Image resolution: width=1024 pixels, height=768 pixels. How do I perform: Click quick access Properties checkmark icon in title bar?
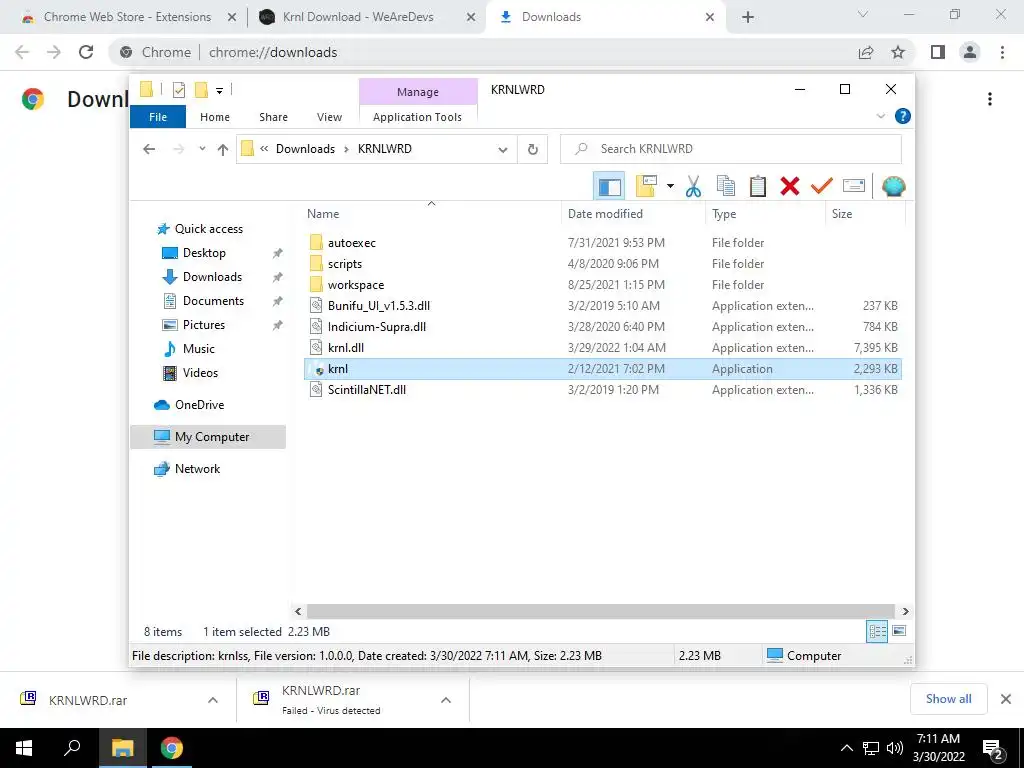[x=179, y=89]
